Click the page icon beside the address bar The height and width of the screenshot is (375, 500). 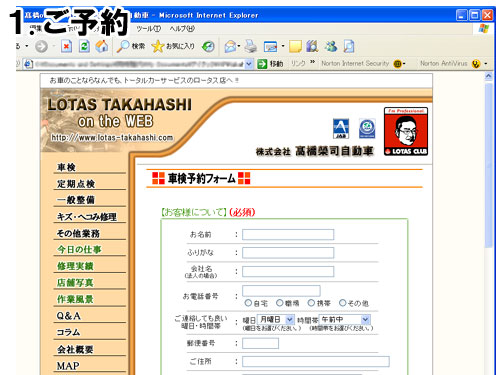tap(29, 64)
